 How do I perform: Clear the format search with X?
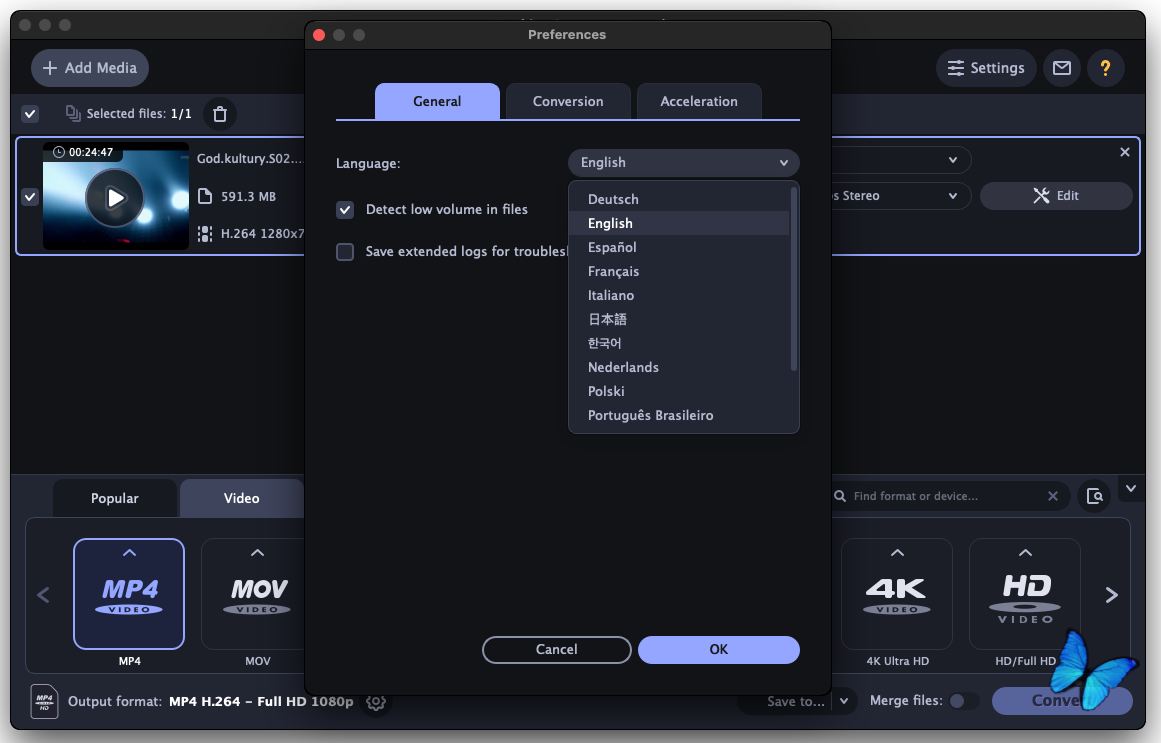click(1053, 496)
